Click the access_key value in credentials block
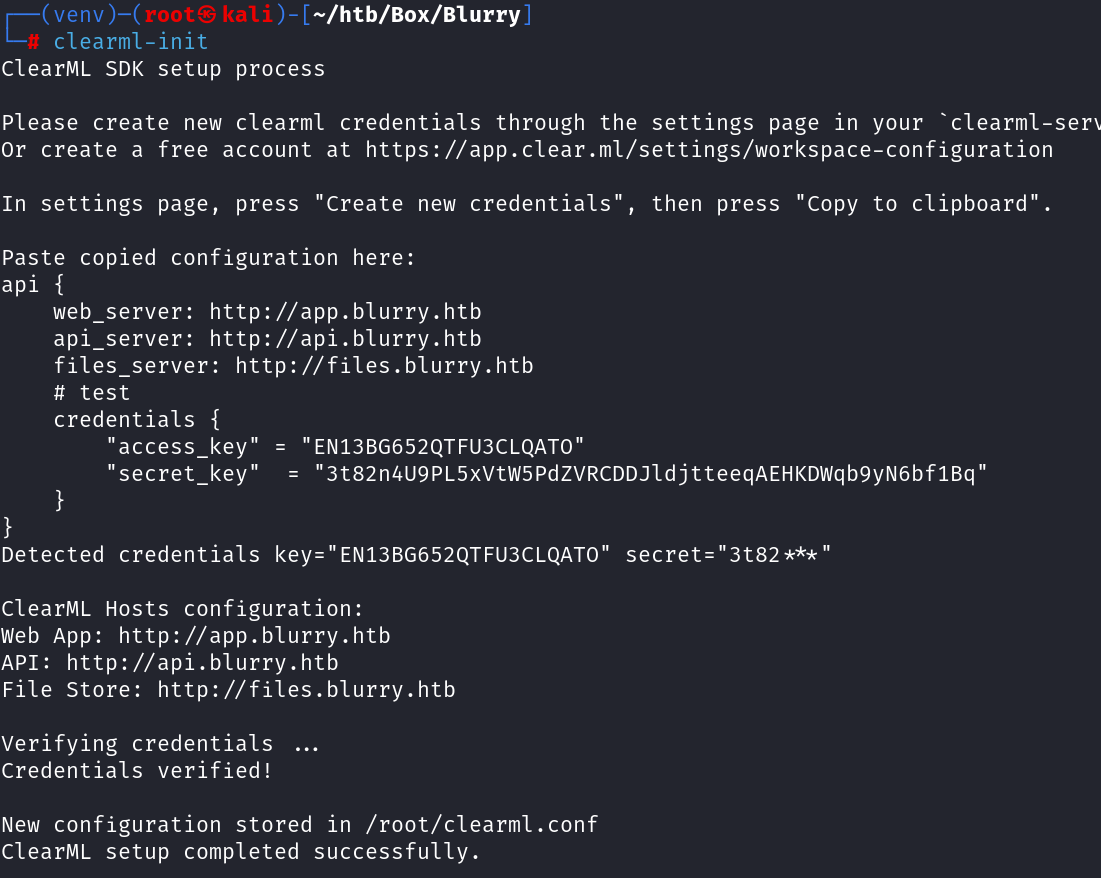 pyautogui.click(x=449, y=447)
